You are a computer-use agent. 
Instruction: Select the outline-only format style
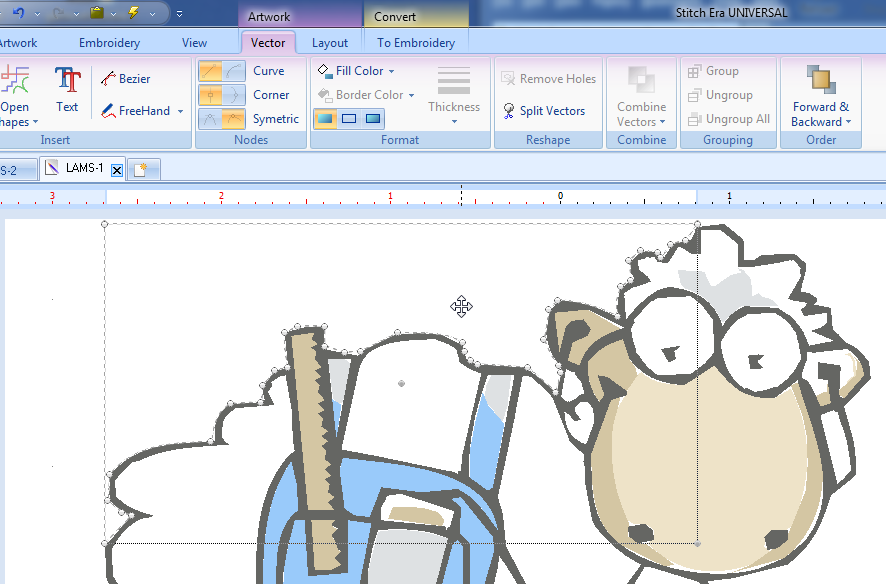pos(349,119)
